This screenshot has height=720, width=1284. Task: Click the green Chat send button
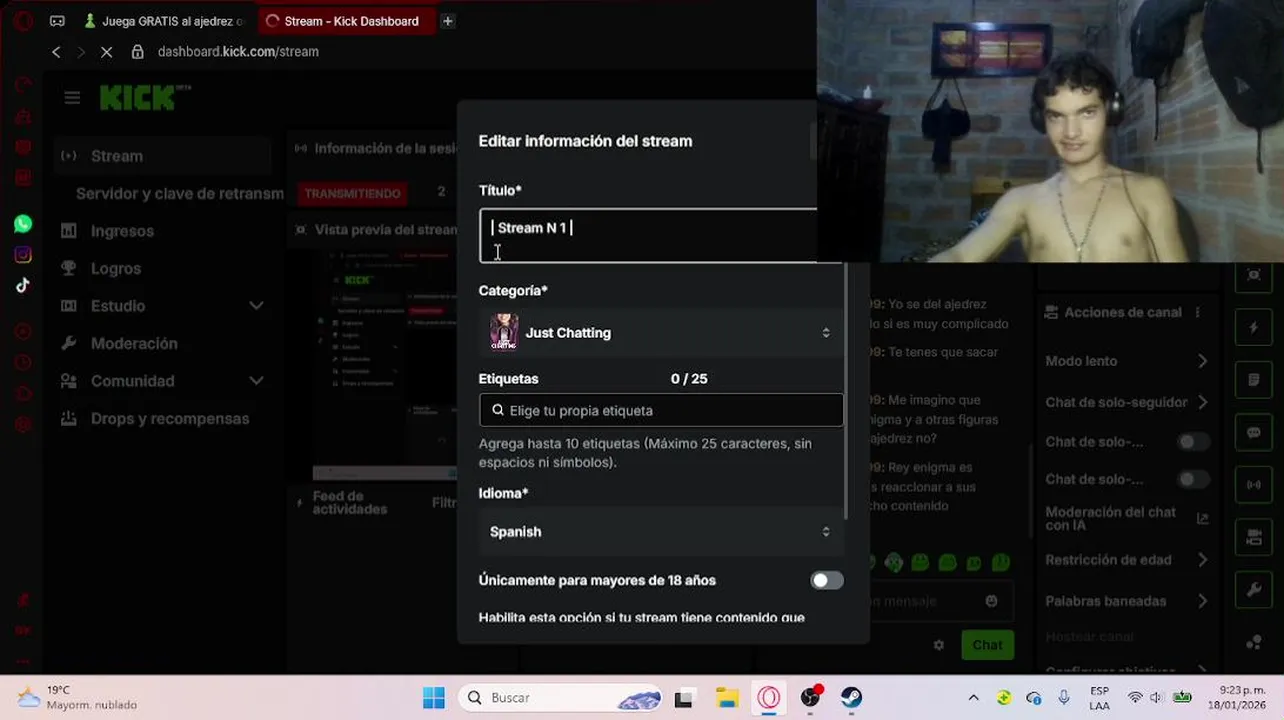[987, 645]
